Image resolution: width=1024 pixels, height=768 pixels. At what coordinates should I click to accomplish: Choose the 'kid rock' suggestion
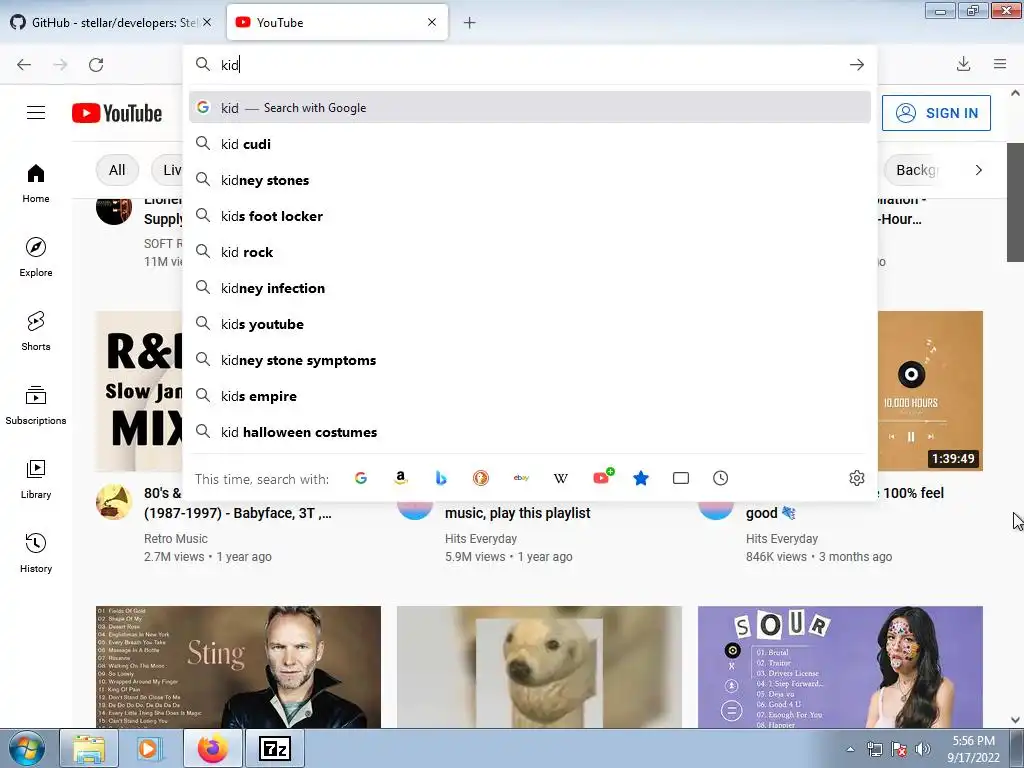(x=530, y=251)
